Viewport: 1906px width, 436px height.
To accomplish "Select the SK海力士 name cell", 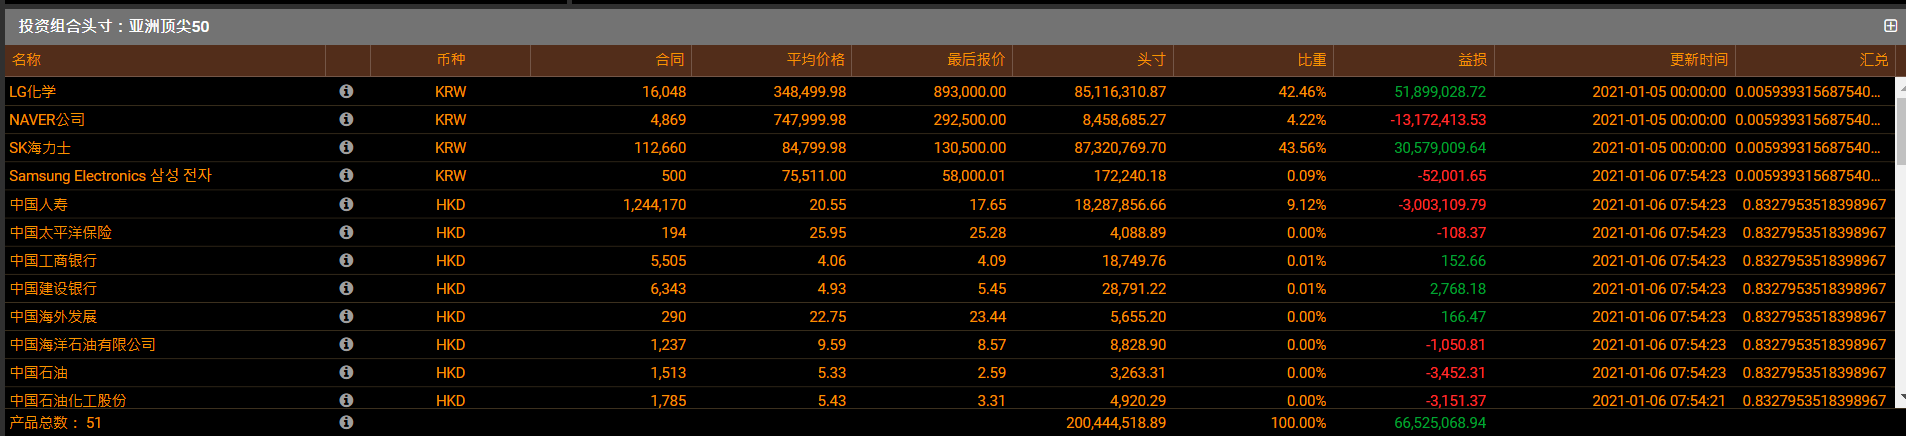I will 40,147.
